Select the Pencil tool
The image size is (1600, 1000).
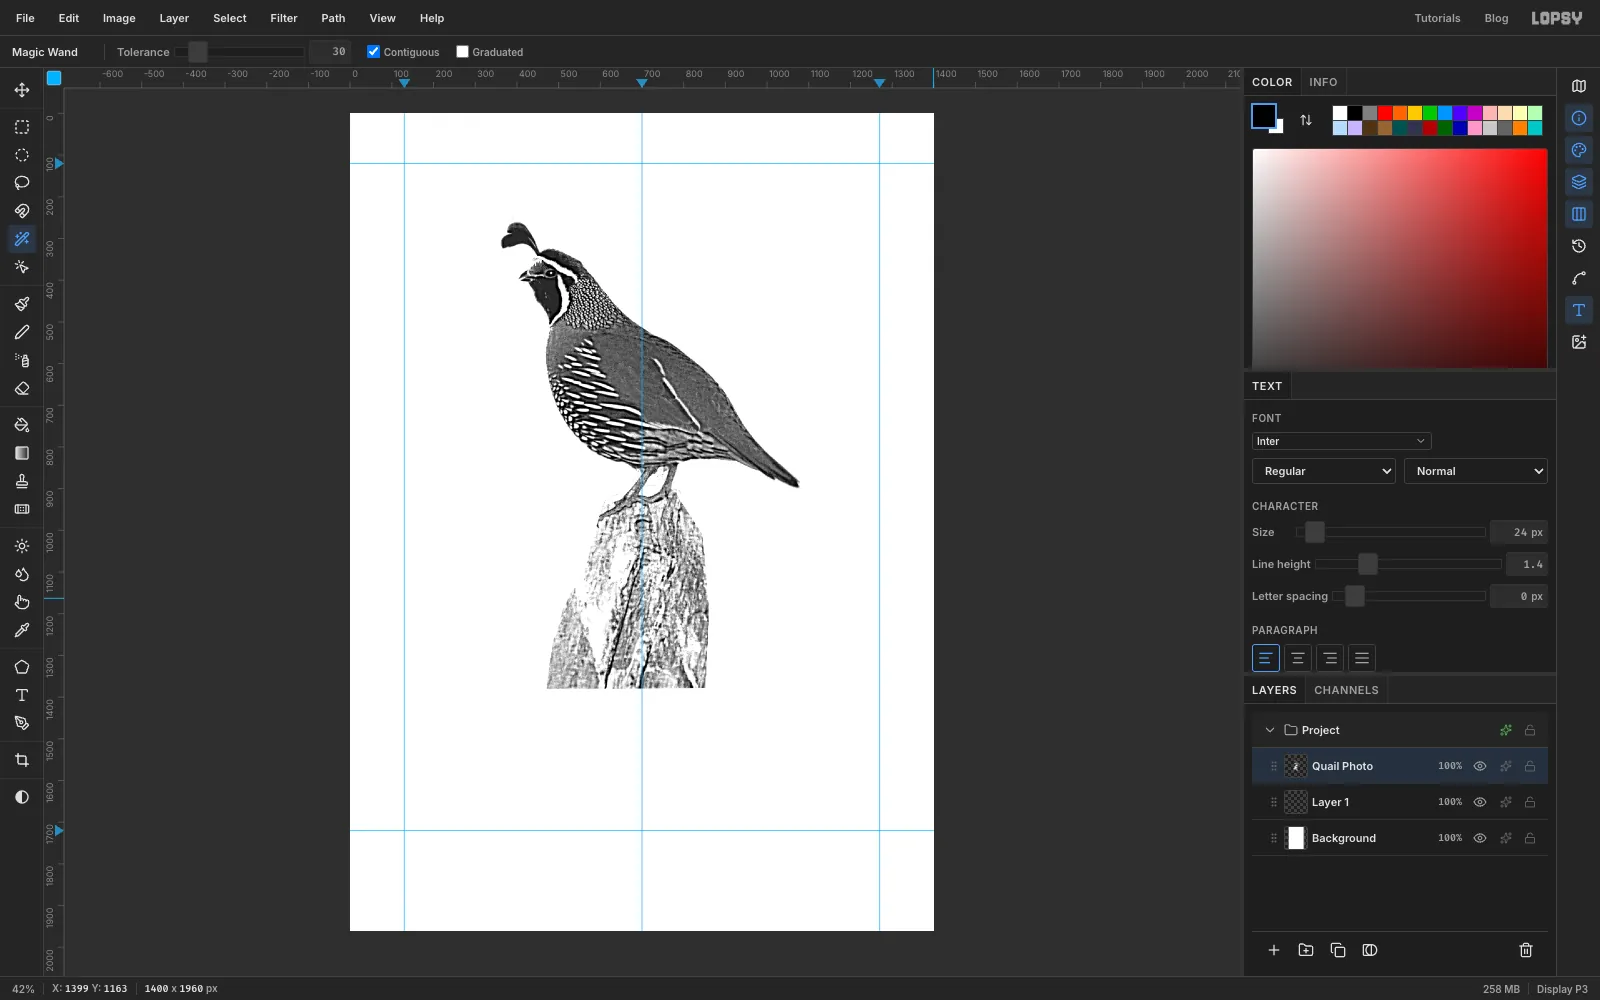coord(22,332)
